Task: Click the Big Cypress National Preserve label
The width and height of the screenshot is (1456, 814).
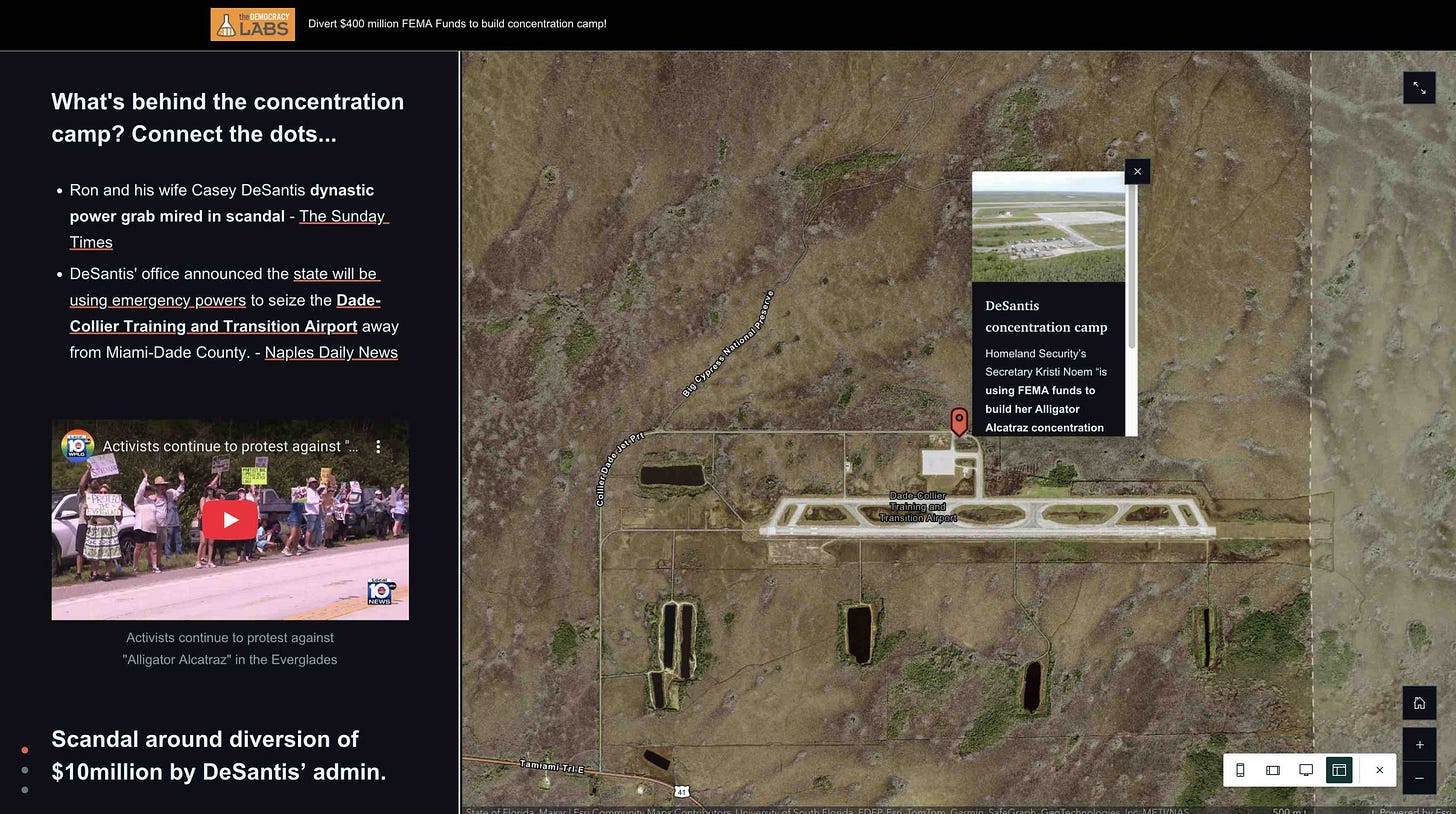Action: (x=728, y=344)
